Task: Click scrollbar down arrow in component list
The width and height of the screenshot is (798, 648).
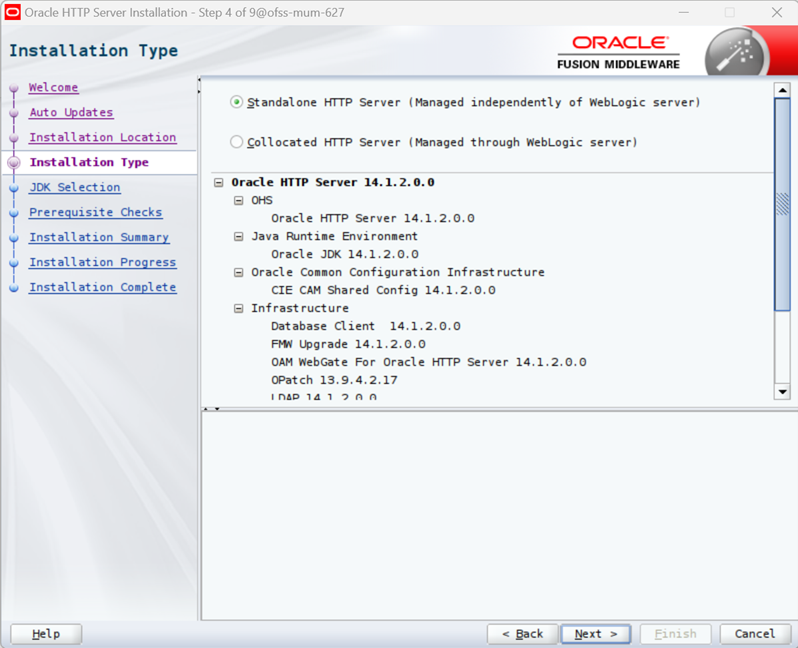Action: [782, 392]
